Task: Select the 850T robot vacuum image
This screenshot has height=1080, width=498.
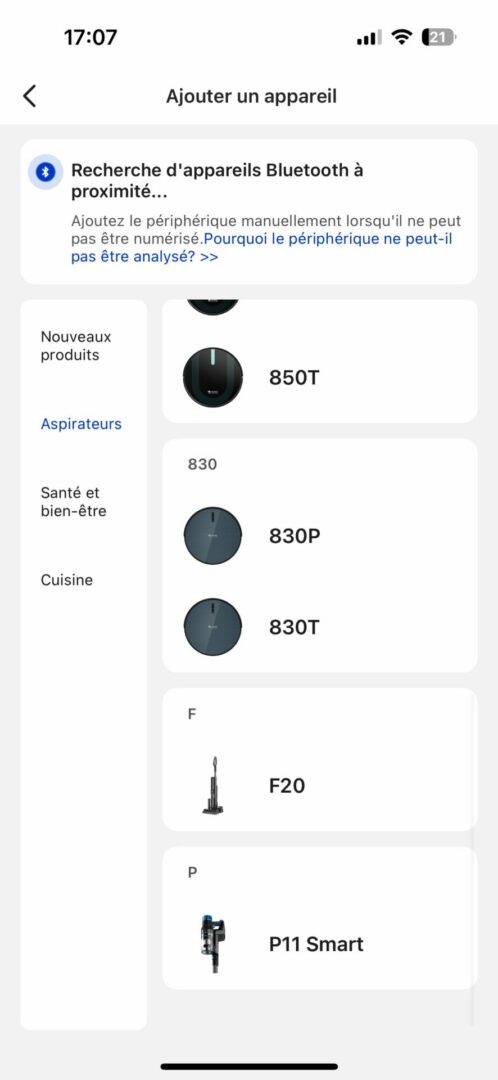Action: [213, 377]
